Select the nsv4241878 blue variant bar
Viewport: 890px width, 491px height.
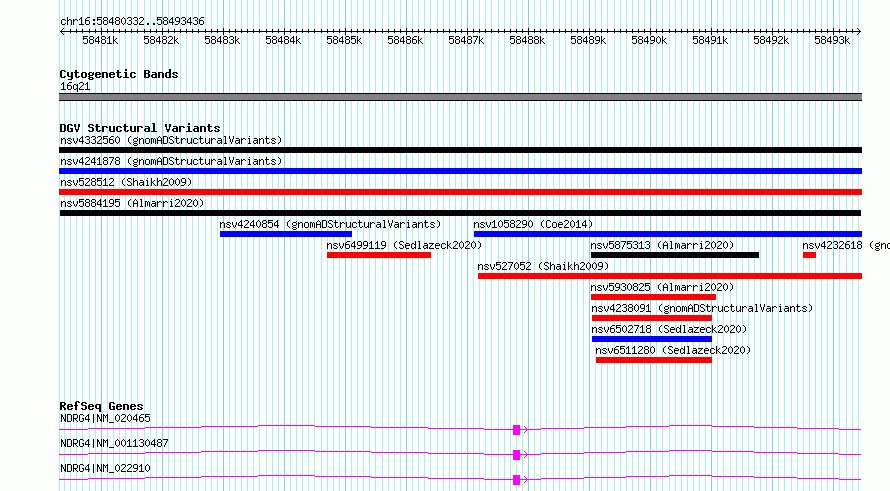tap(460, 171)
